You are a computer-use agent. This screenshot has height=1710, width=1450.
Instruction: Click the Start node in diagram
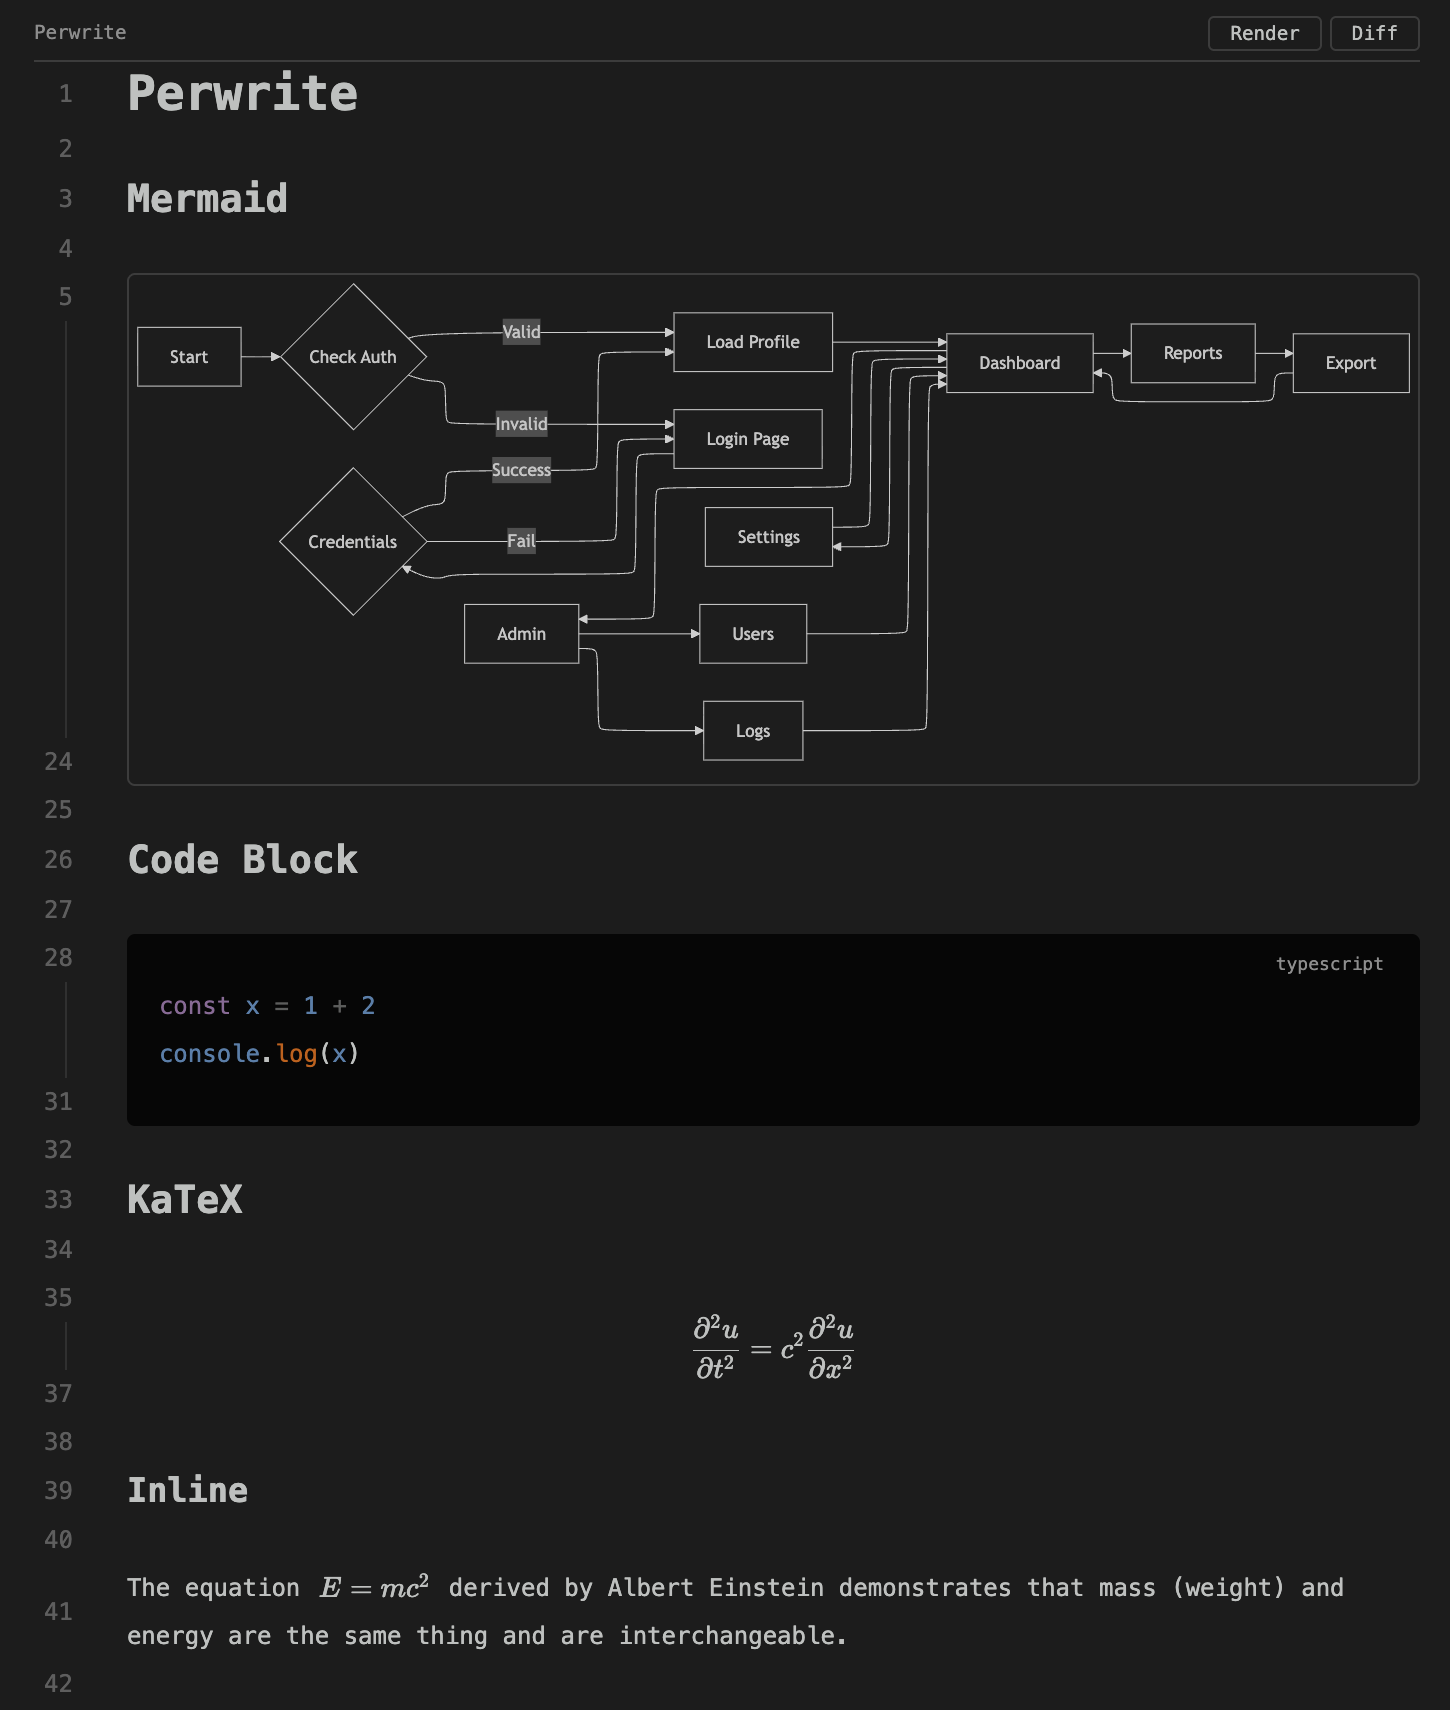coord(189,357)
